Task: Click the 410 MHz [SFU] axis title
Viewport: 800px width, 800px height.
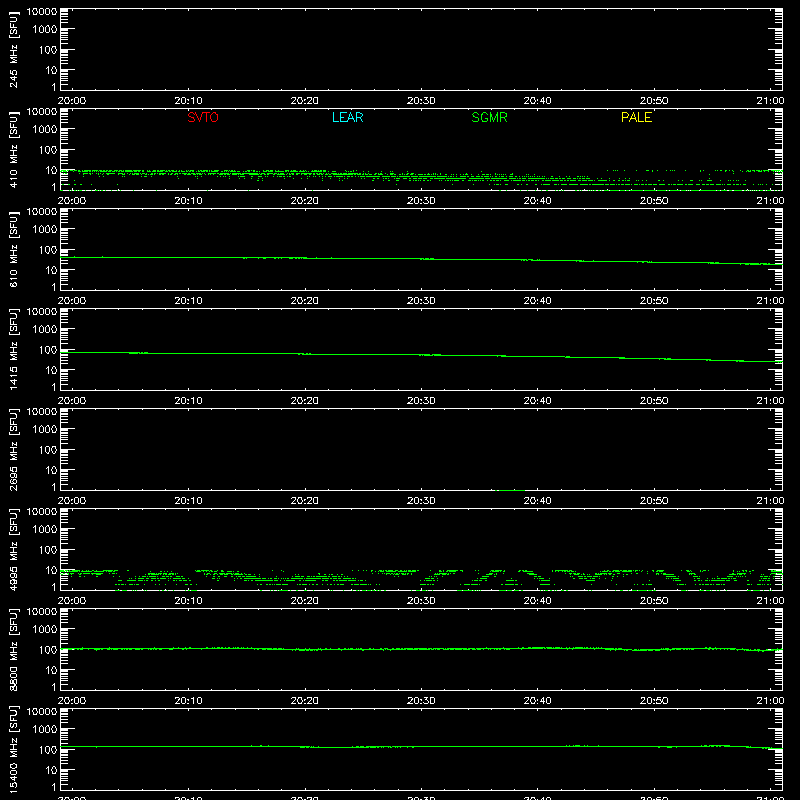Action: pyautogui.click(x=13, y=149)
